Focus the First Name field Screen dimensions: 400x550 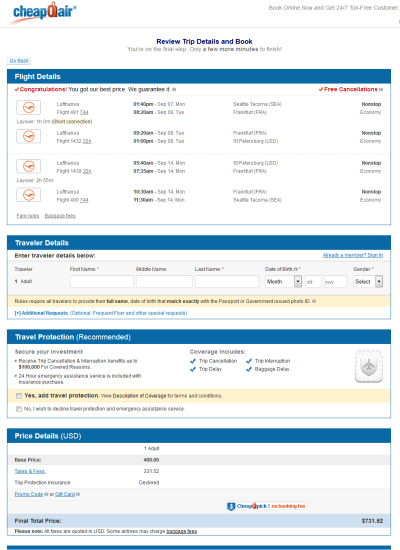coord(102,282)
